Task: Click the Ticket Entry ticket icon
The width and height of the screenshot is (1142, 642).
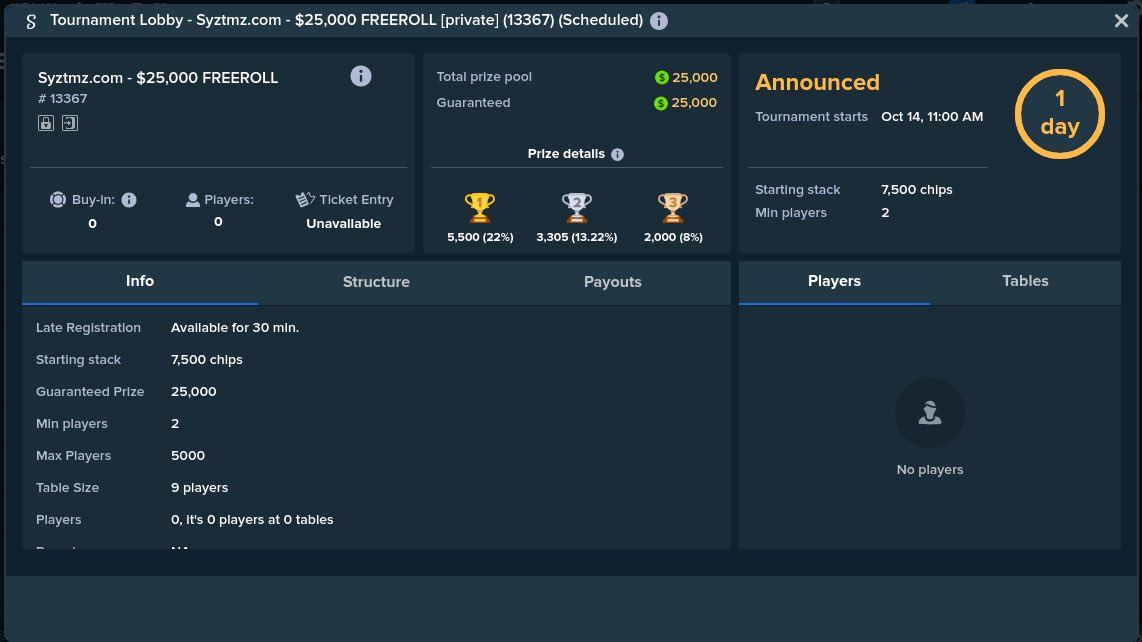Action: point(304,199)
